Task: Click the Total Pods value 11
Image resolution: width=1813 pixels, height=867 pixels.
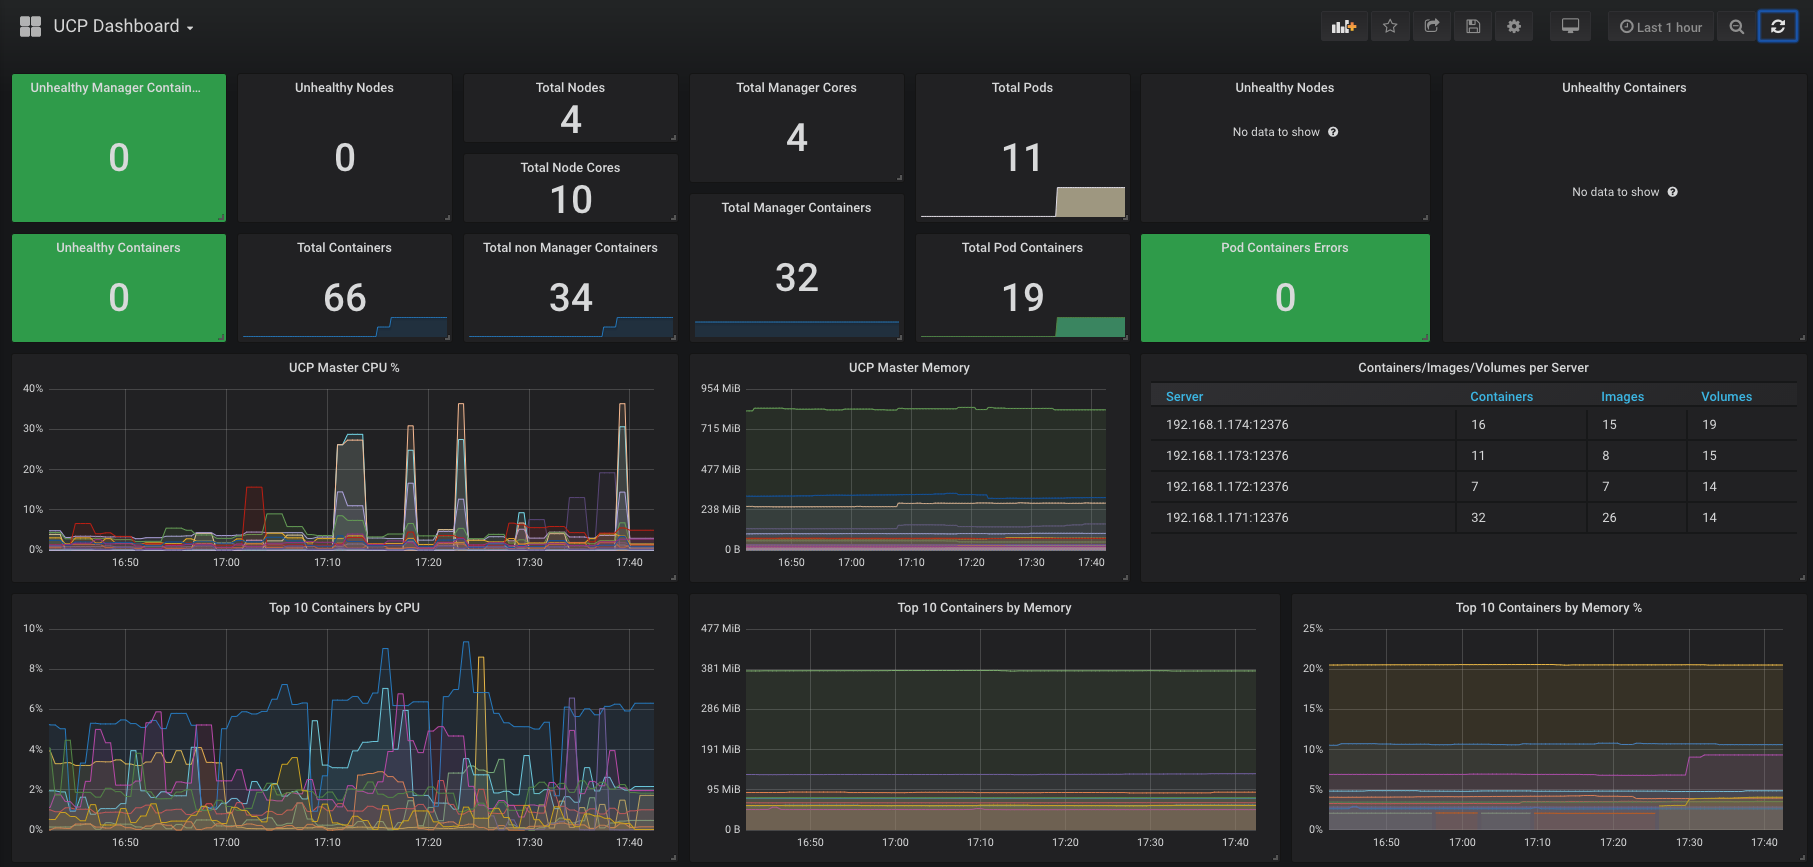Action: point(1022,158)
